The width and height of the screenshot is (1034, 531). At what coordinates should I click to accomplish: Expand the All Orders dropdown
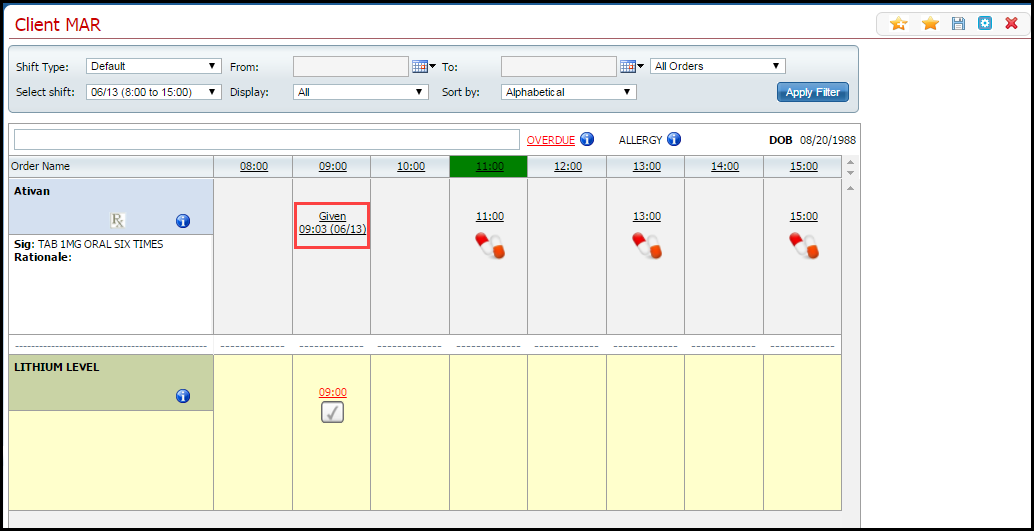click(x=717, y=66)
